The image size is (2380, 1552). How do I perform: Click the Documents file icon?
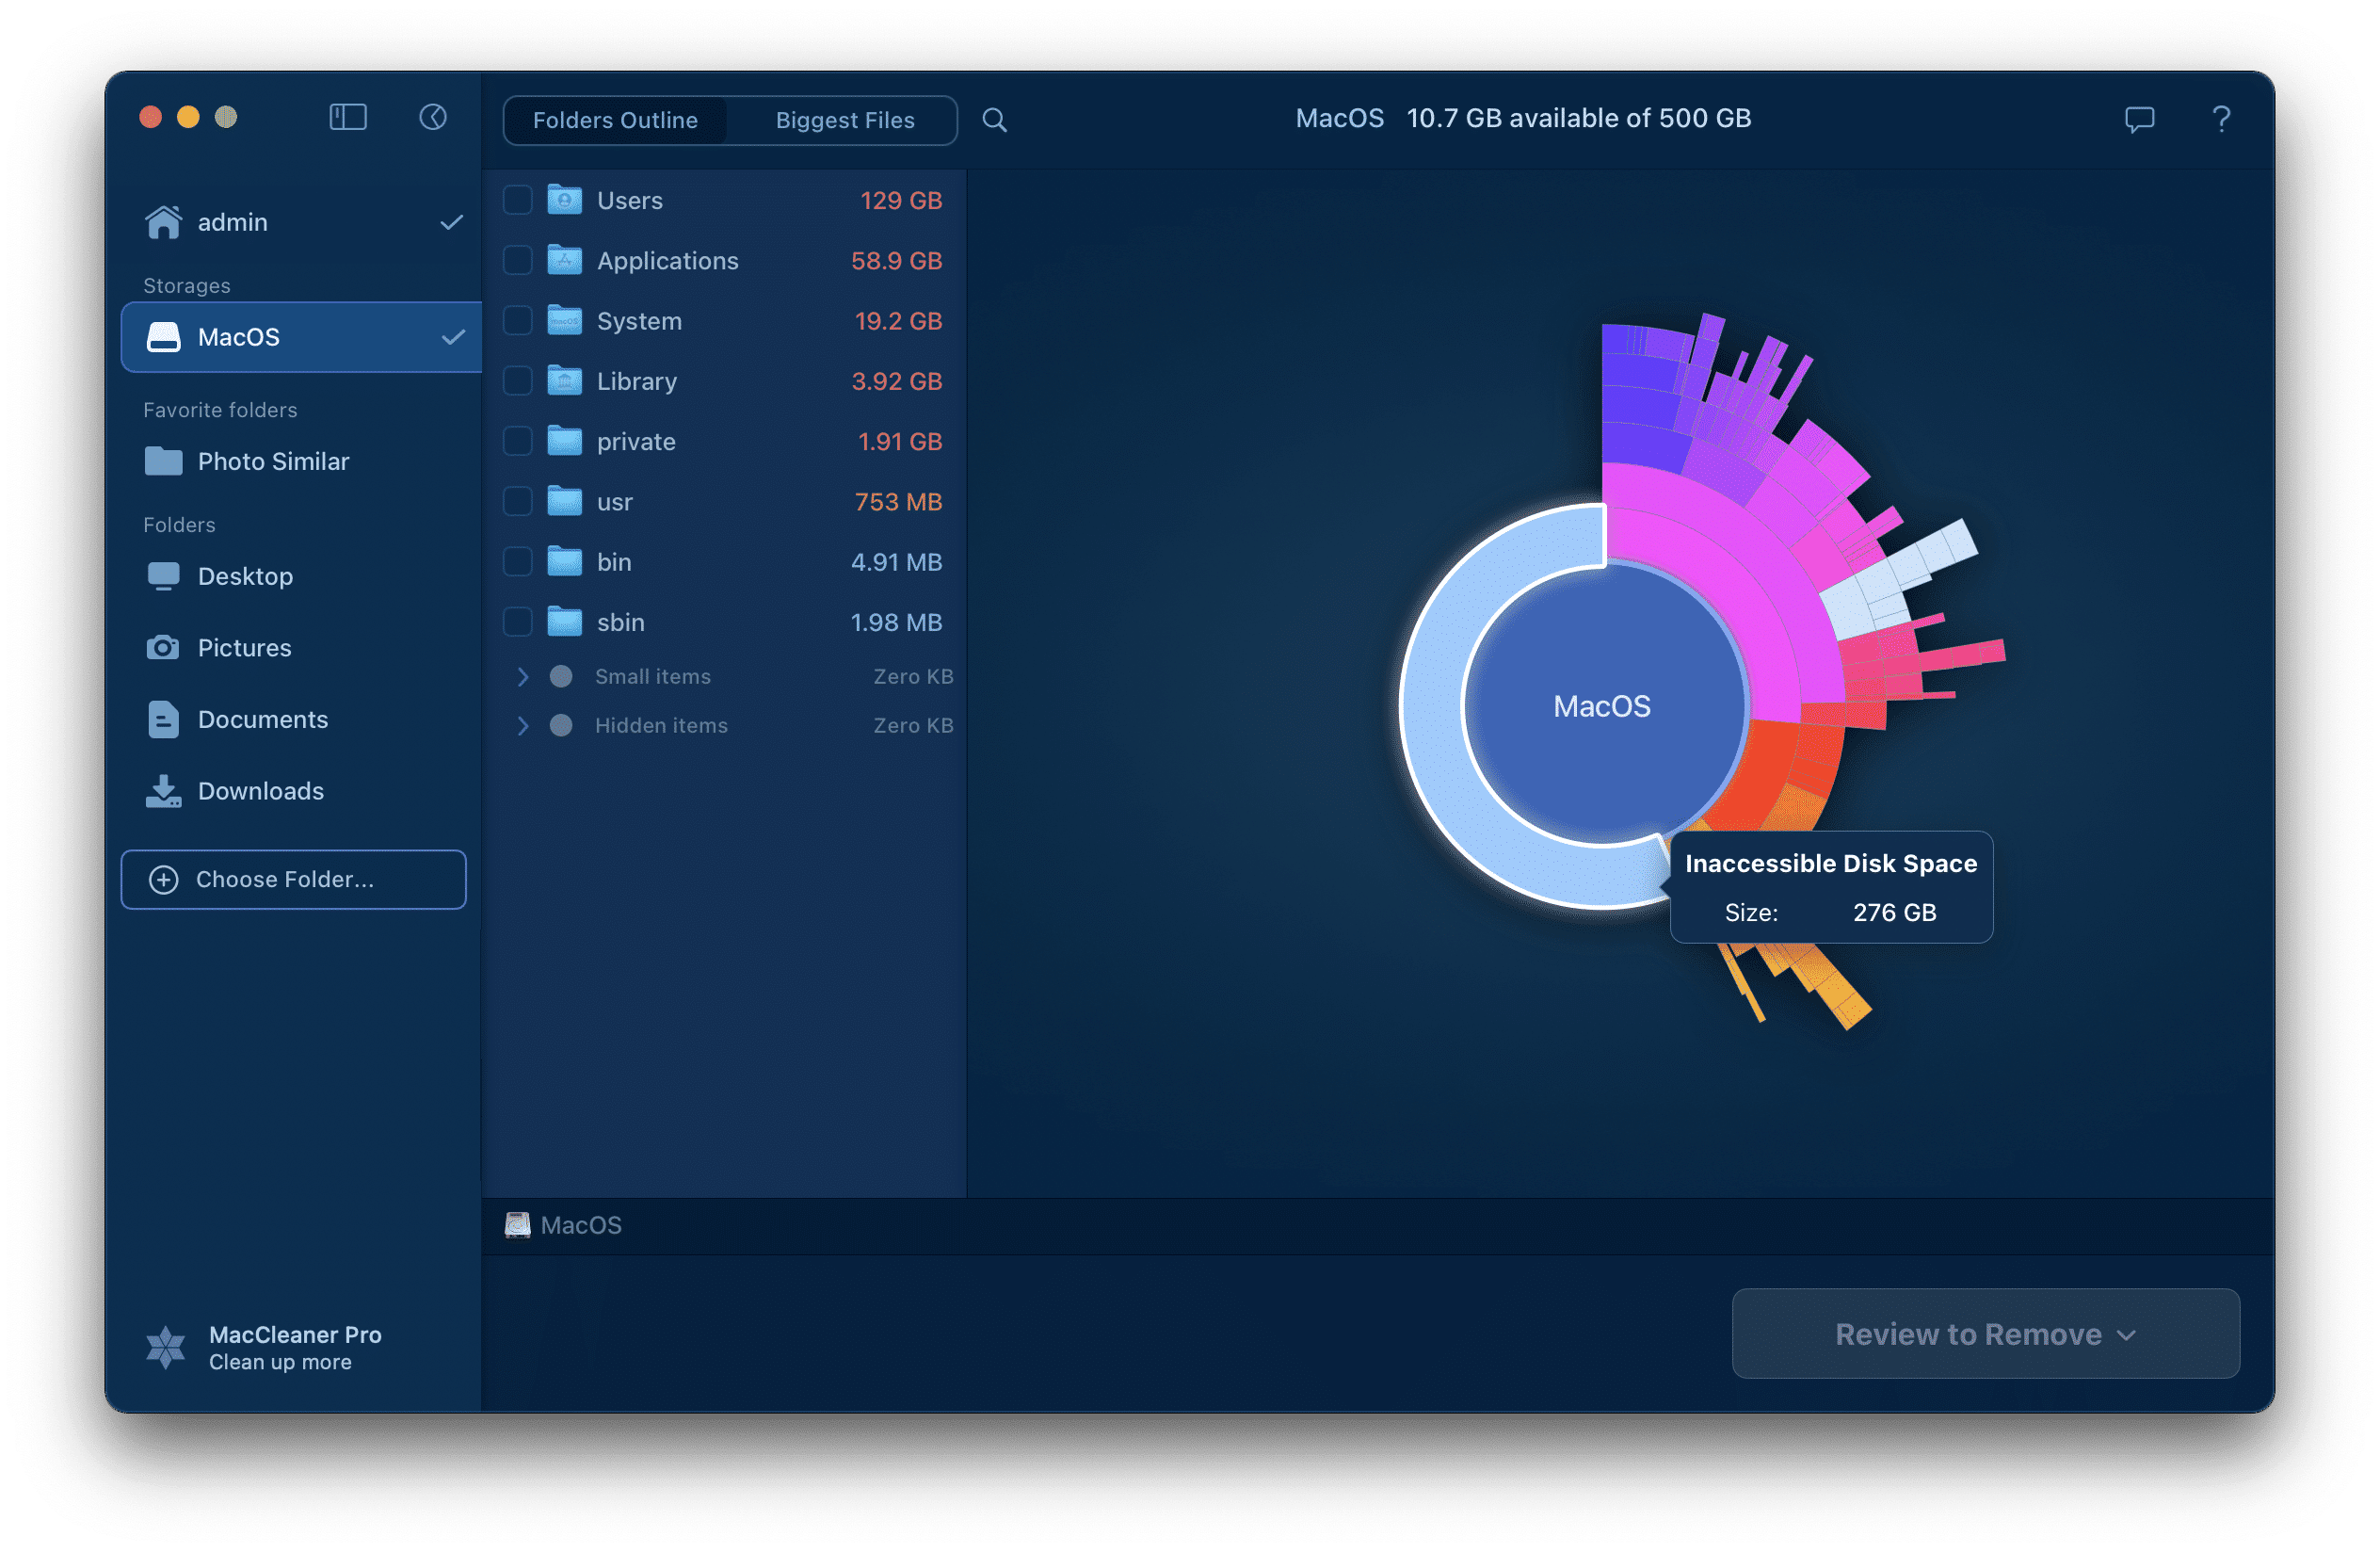(x=164, y=720)
